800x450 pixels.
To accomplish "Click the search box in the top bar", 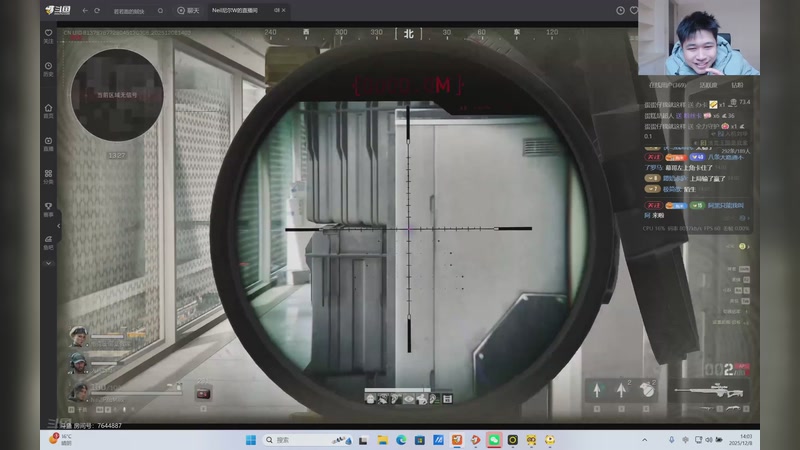I will [138, 11].
